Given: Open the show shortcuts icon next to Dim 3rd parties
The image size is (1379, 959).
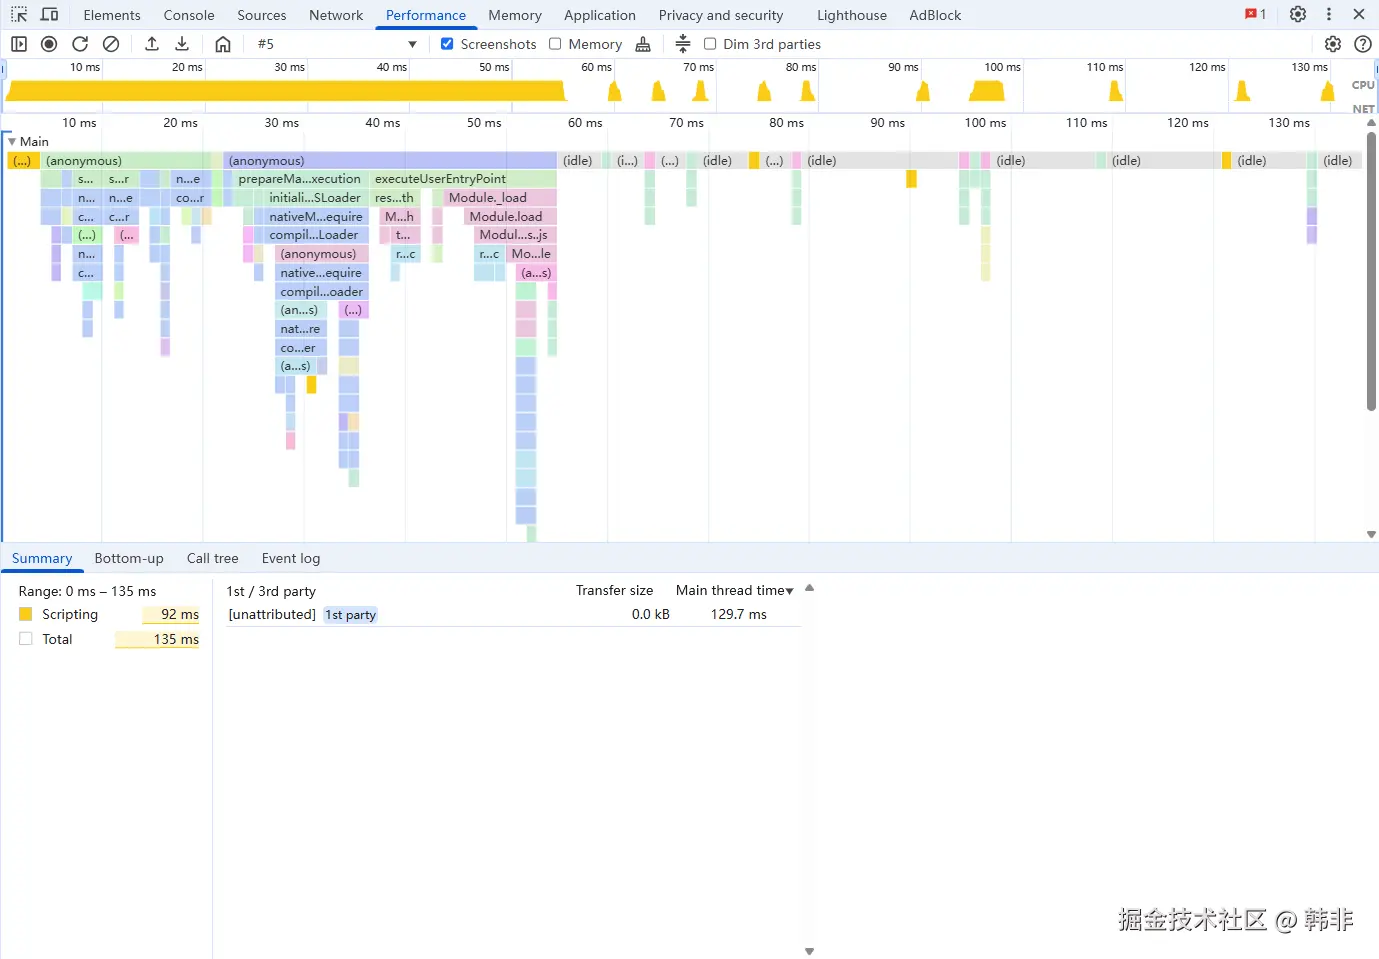Looking at the screenshot, I should pyautogui.click(x=683, y=44).
